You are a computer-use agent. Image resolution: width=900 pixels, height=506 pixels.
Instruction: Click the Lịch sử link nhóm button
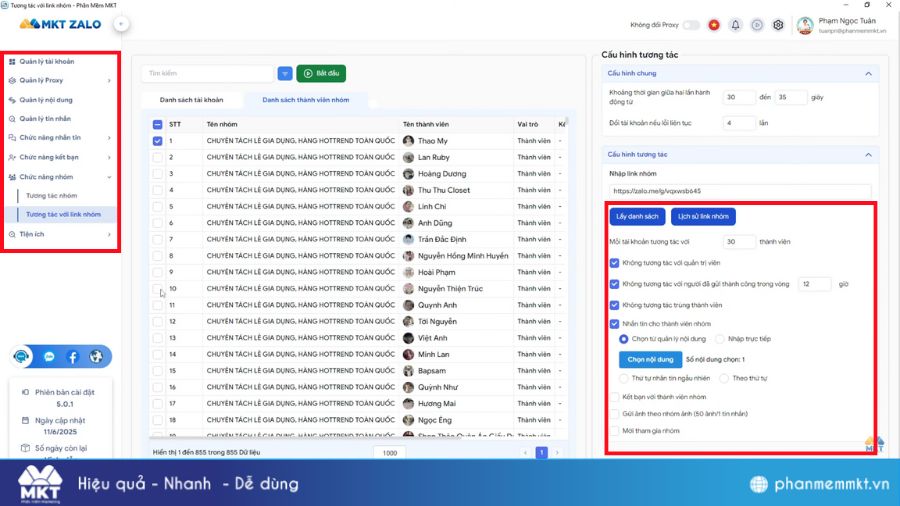coord(703,216)
